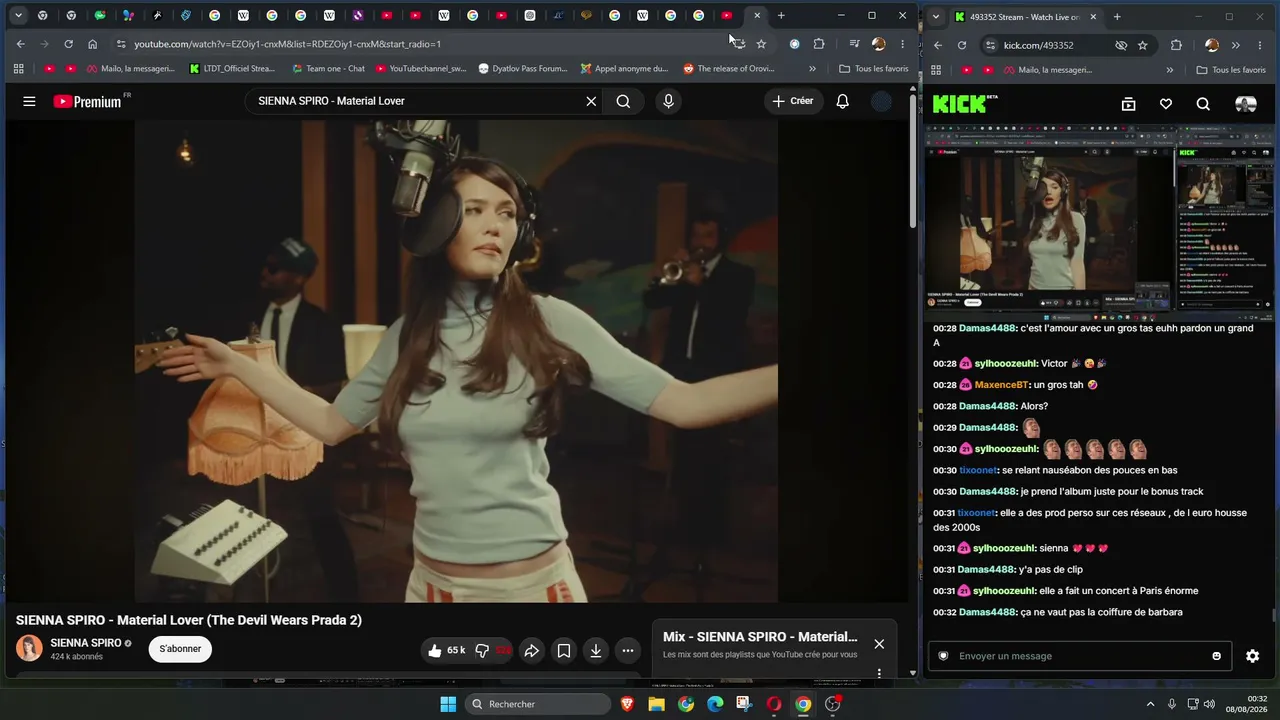Viewport: 1280px width, 720px height.
Task: Click the taskbar Rechercher search box
Action: [x=539, y=704]
